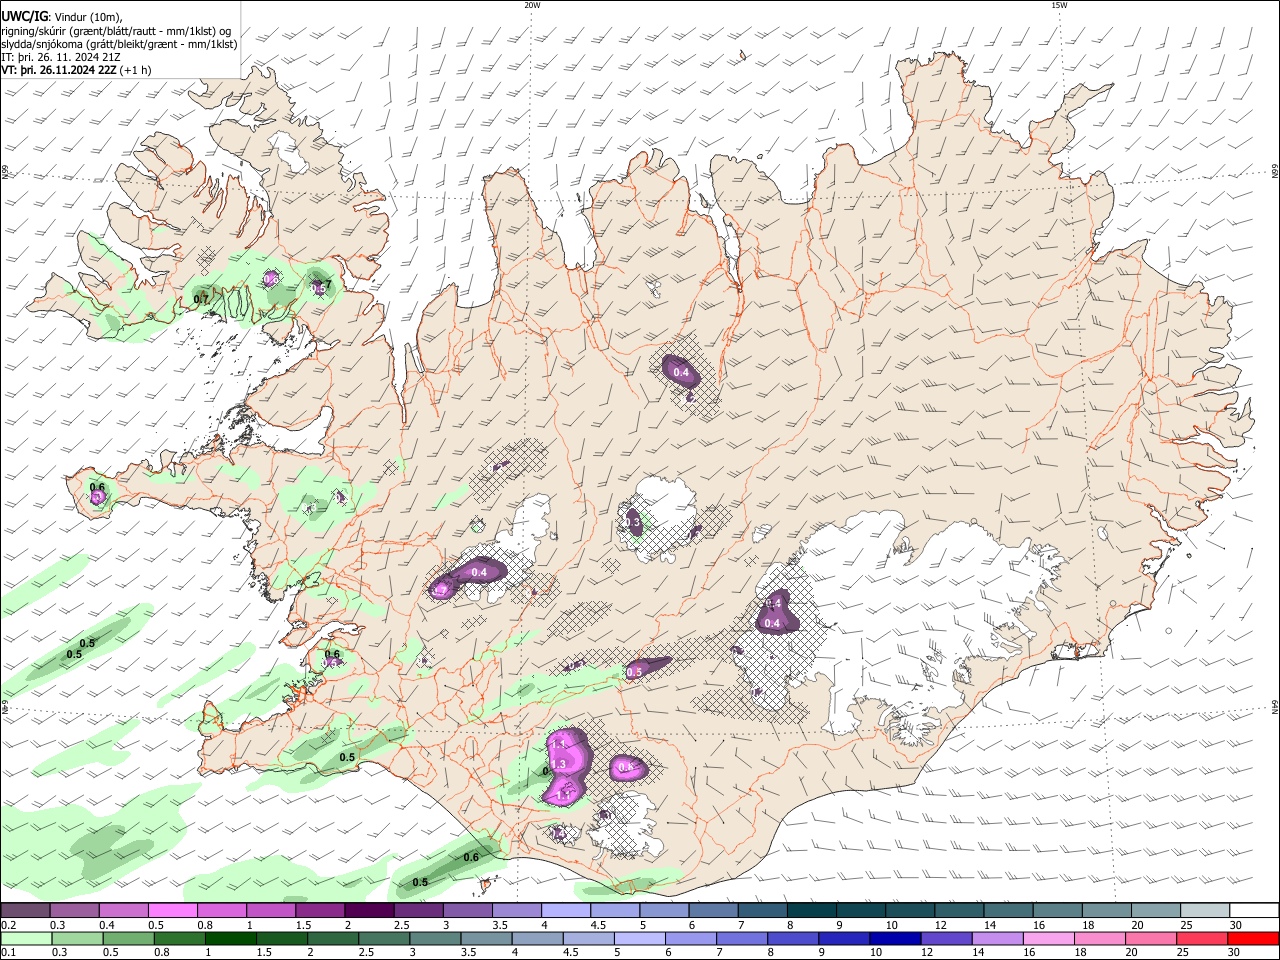
Task: Click the 0.2 legend value label
Action: [x=8, y=926]
